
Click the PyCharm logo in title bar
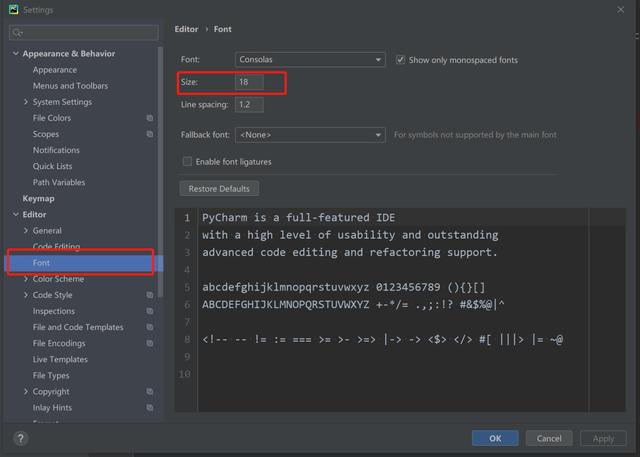click(x=13, y=9)
